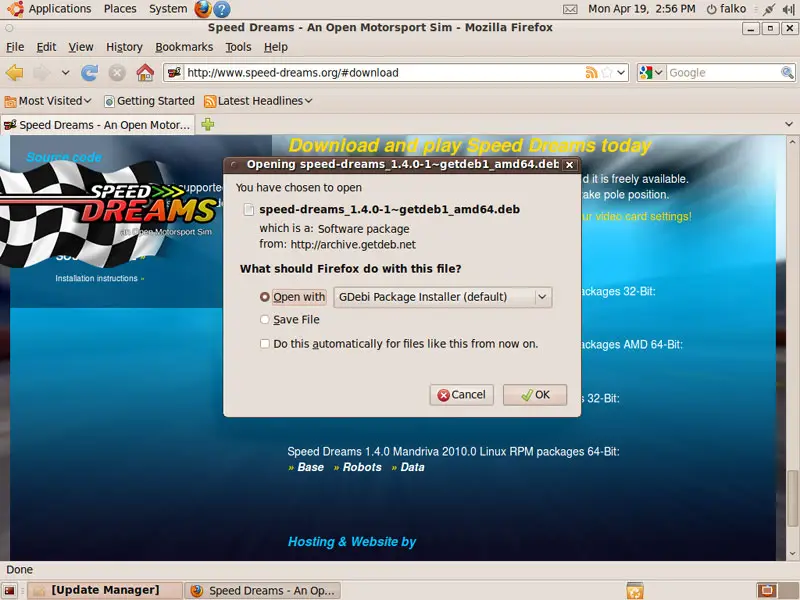
Task: Click the Speed Dreams taskbar window button
Action: tap(262, 590)
